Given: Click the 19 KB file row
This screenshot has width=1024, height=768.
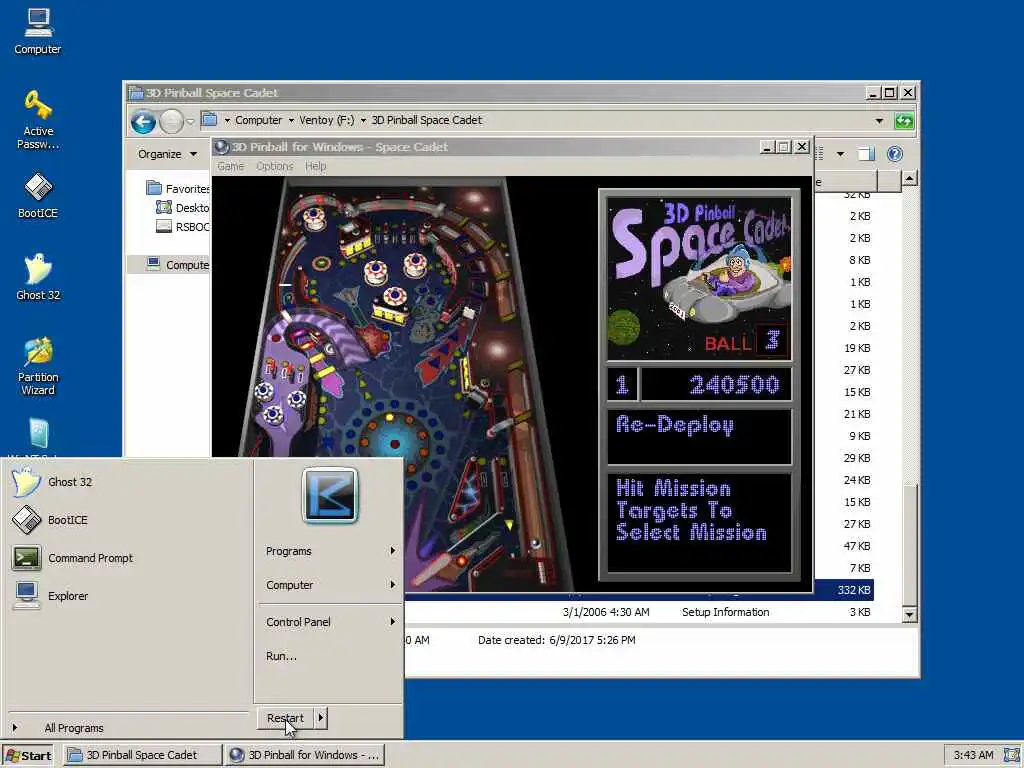Looking at the screenshot, I should pos(856,348).
